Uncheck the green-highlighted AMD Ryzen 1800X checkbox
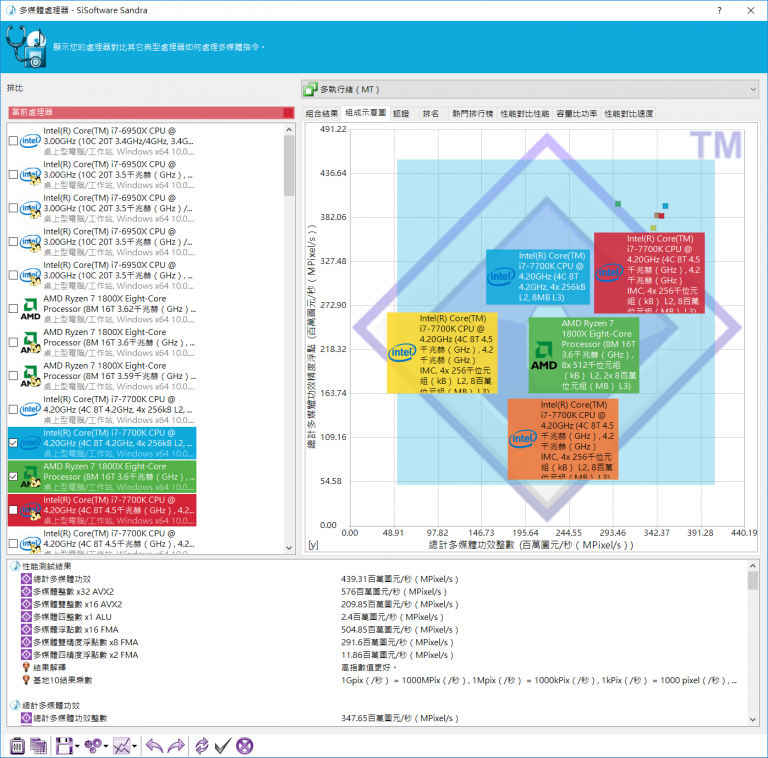The width and height of the screenshot is (768, 758). point(13,476)
